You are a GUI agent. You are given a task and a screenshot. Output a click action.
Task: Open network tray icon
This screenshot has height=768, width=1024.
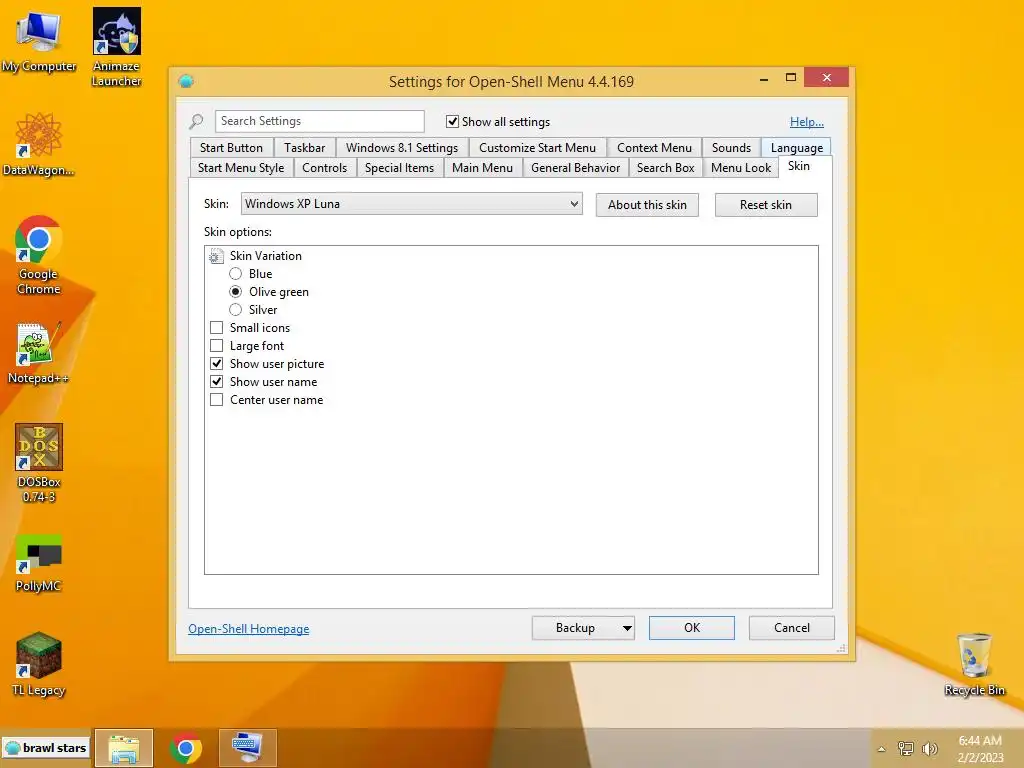coord(905,749)
